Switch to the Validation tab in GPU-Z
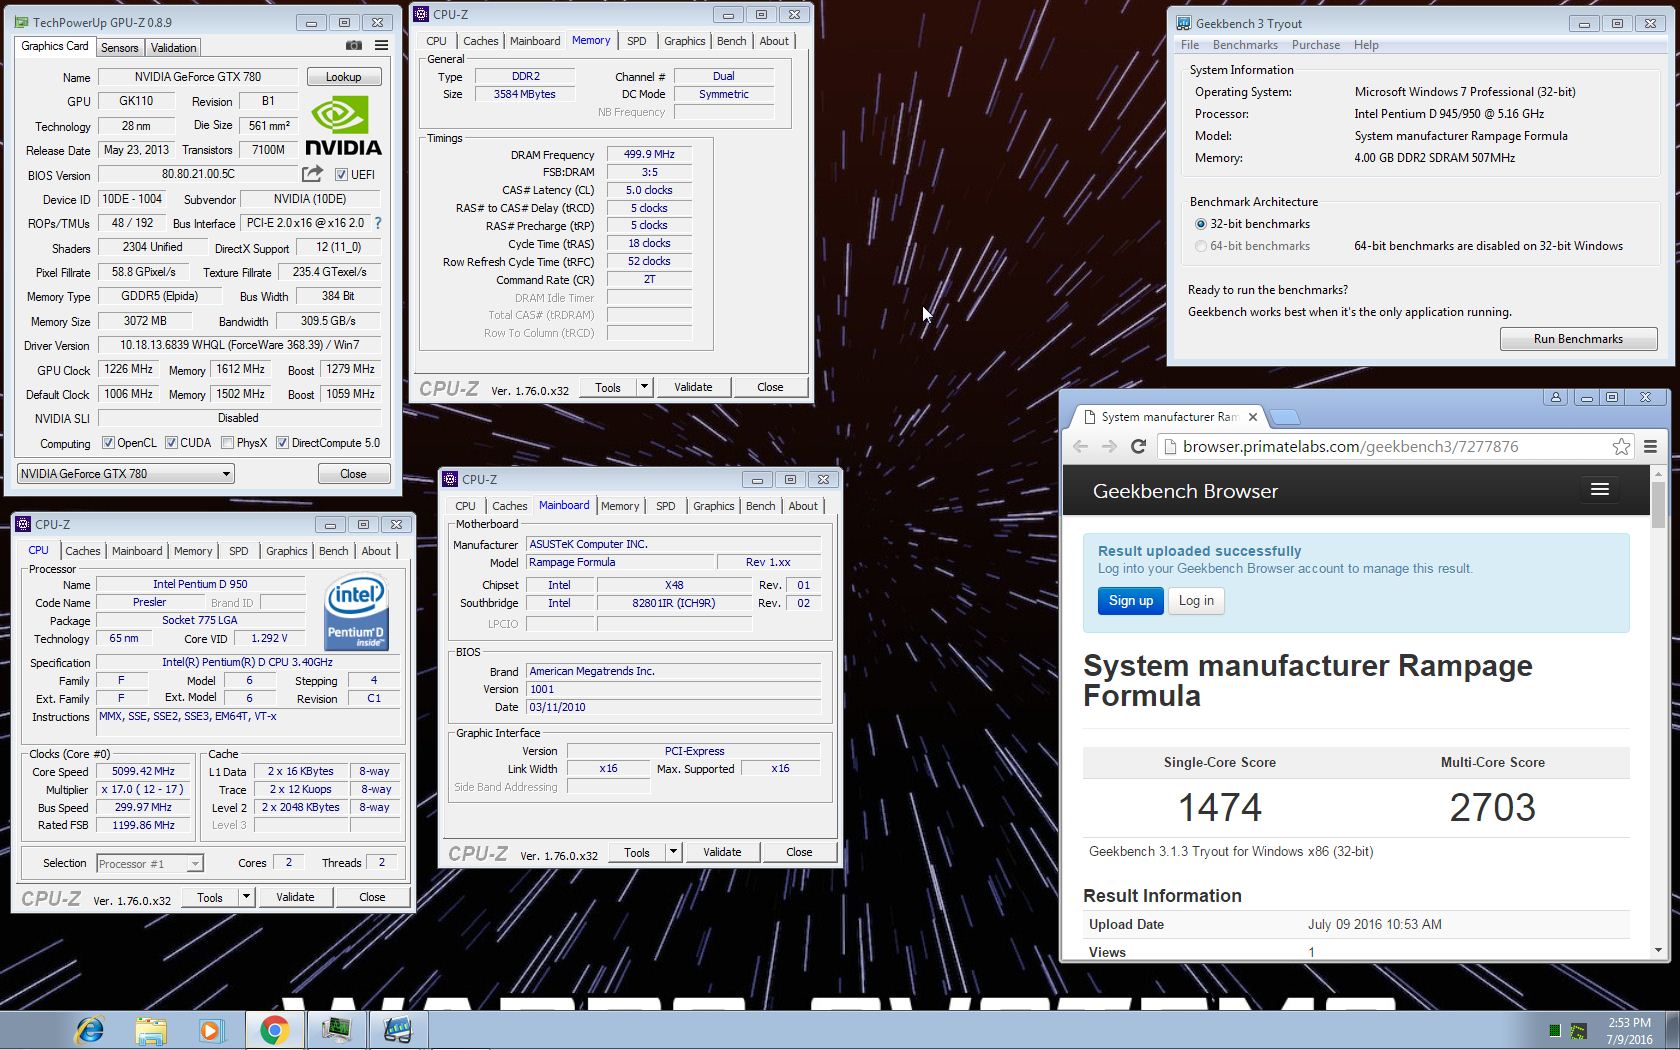Viewport: 1680px width, 1050px height. coord(174,48)
